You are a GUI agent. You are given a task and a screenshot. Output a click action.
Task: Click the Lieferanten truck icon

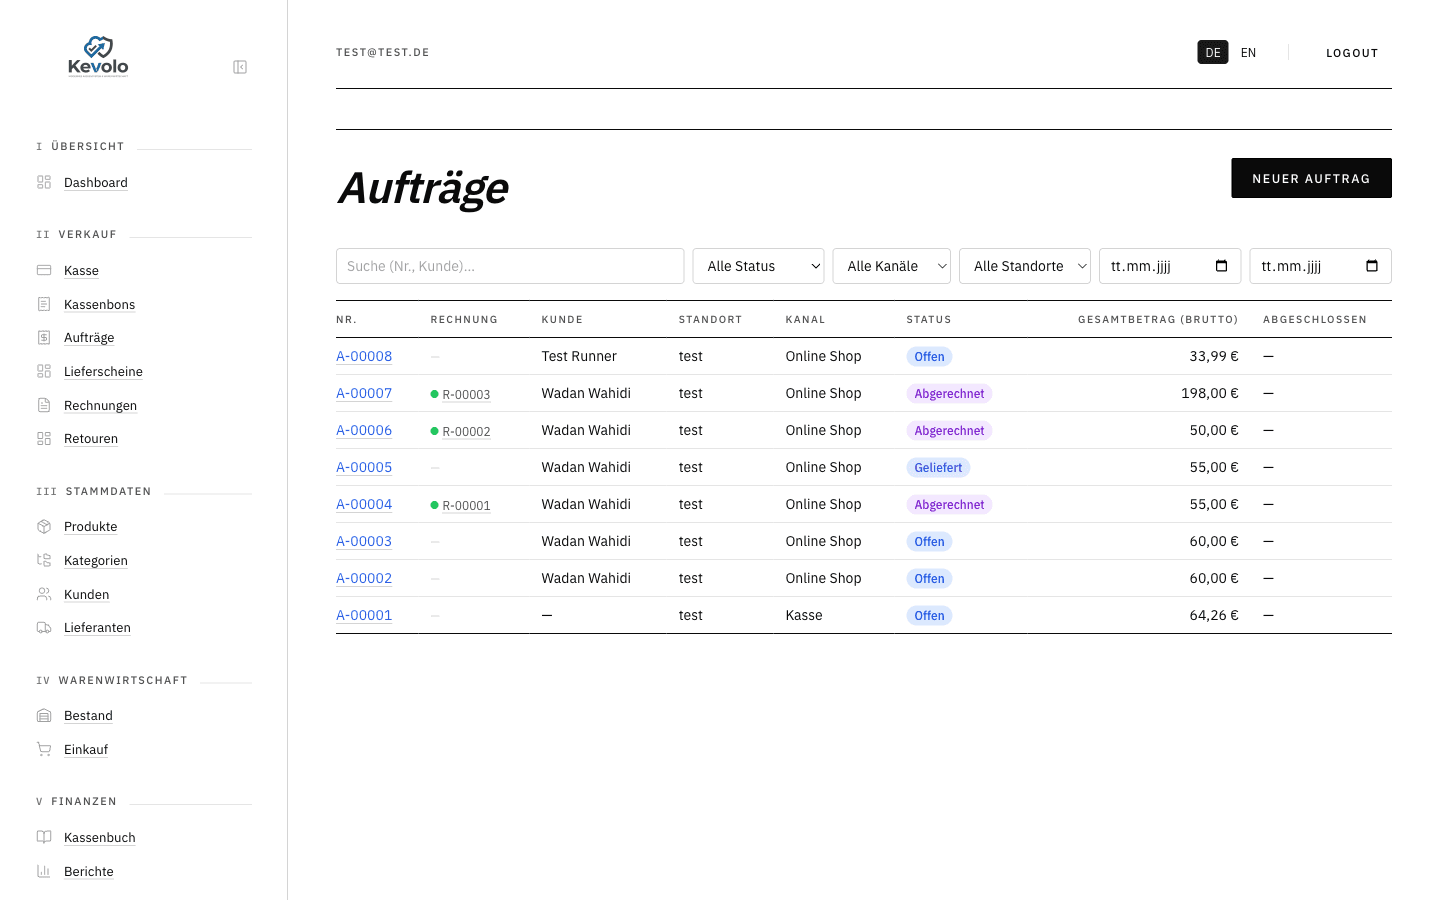[x=44, y=627]
